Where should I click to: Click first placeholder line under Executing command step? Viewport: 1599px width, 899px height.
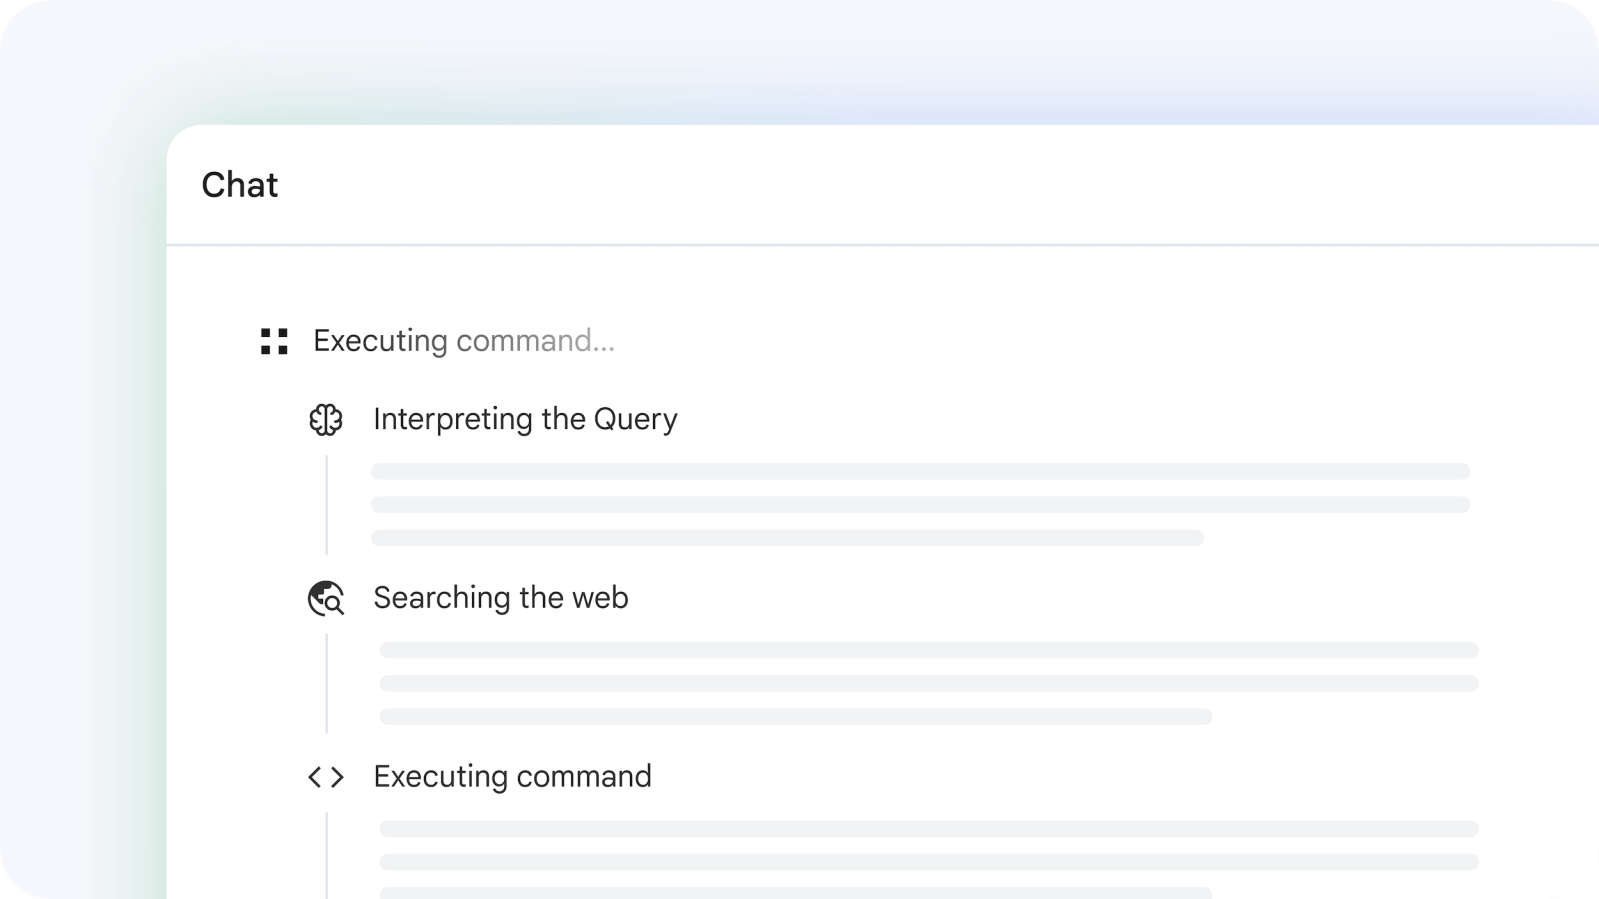click(929, 828)
